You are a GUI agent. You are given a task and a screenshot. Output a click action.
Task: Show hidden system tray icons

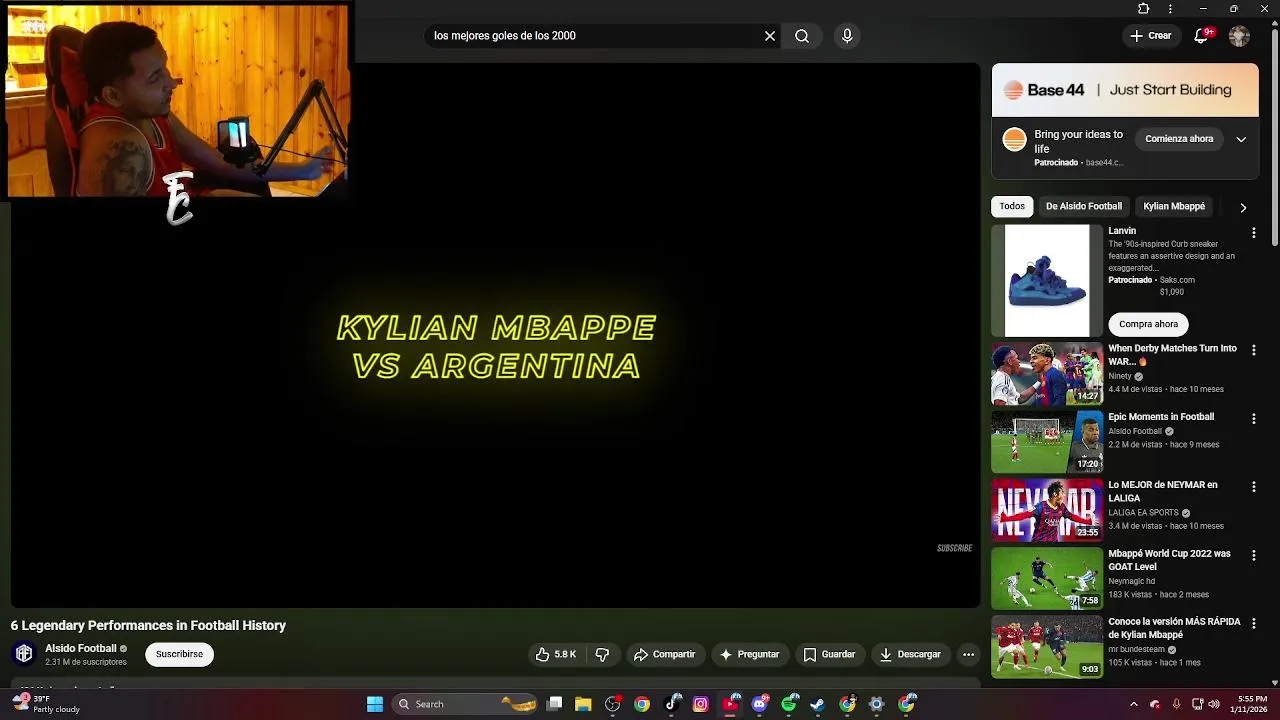pyautogui.click(x=1134, y=704)
